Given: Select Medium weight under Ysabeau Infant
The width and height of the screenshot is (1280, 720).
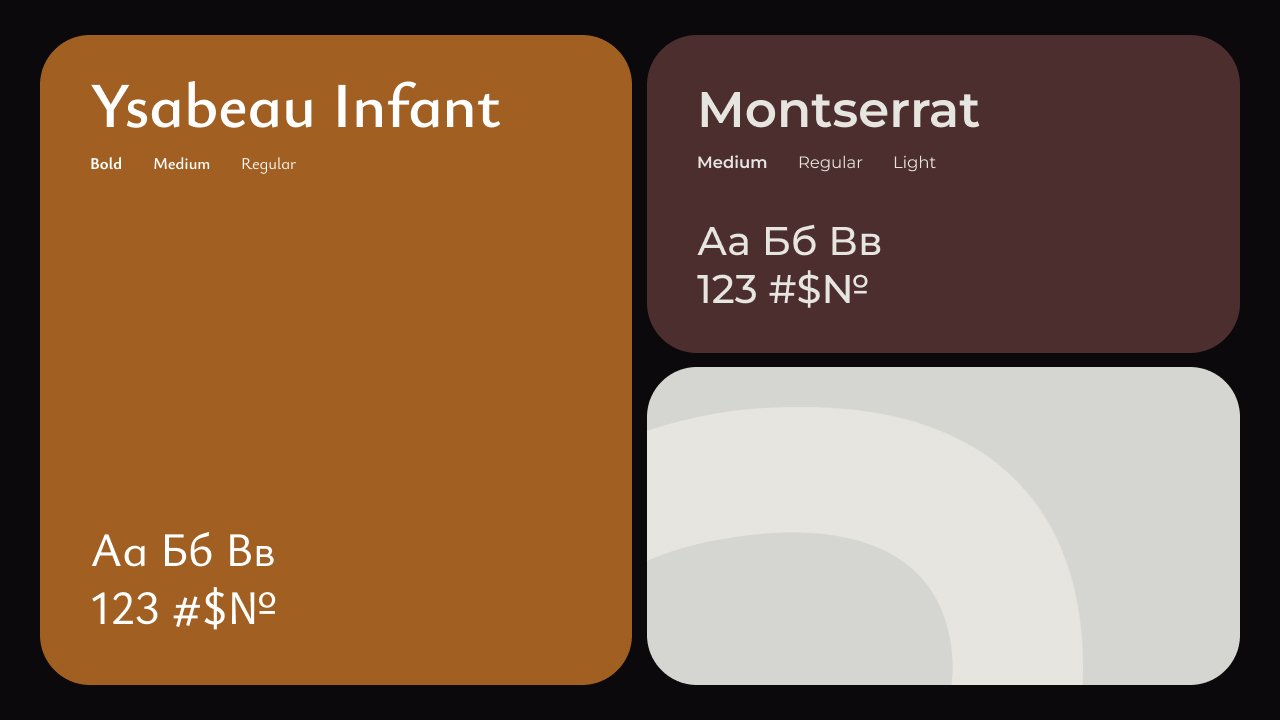Looking at the screenshot, I should coord(181,164).
